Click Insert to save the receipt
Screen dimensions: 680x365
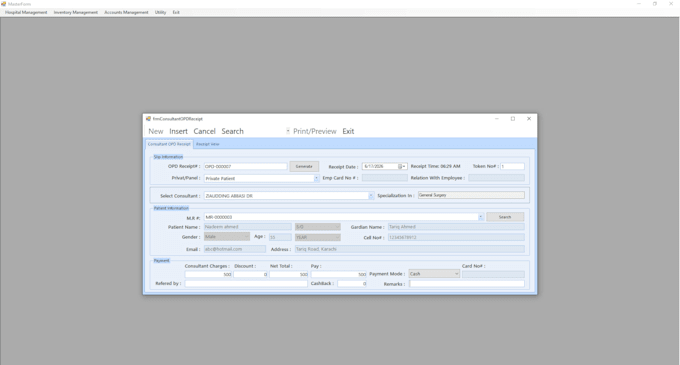178,131
